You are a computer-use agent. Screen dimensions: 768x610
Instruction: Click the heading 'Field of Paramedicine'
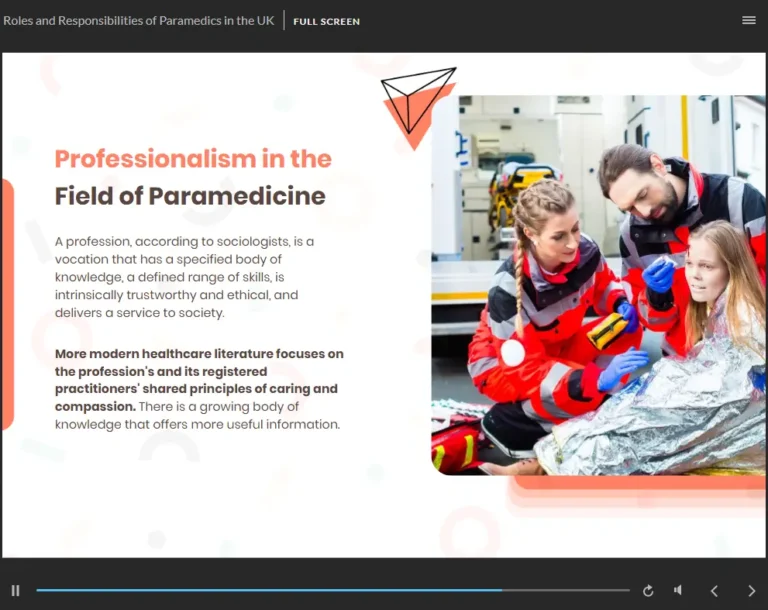[x=190, y=196]
